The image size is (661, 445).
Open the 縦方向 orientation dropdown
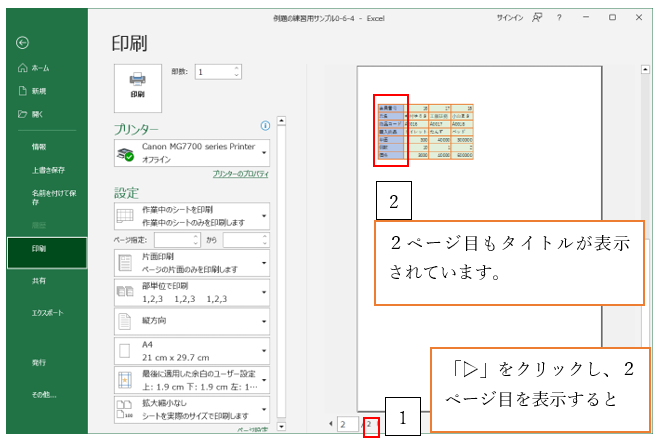tap(194, 322)
